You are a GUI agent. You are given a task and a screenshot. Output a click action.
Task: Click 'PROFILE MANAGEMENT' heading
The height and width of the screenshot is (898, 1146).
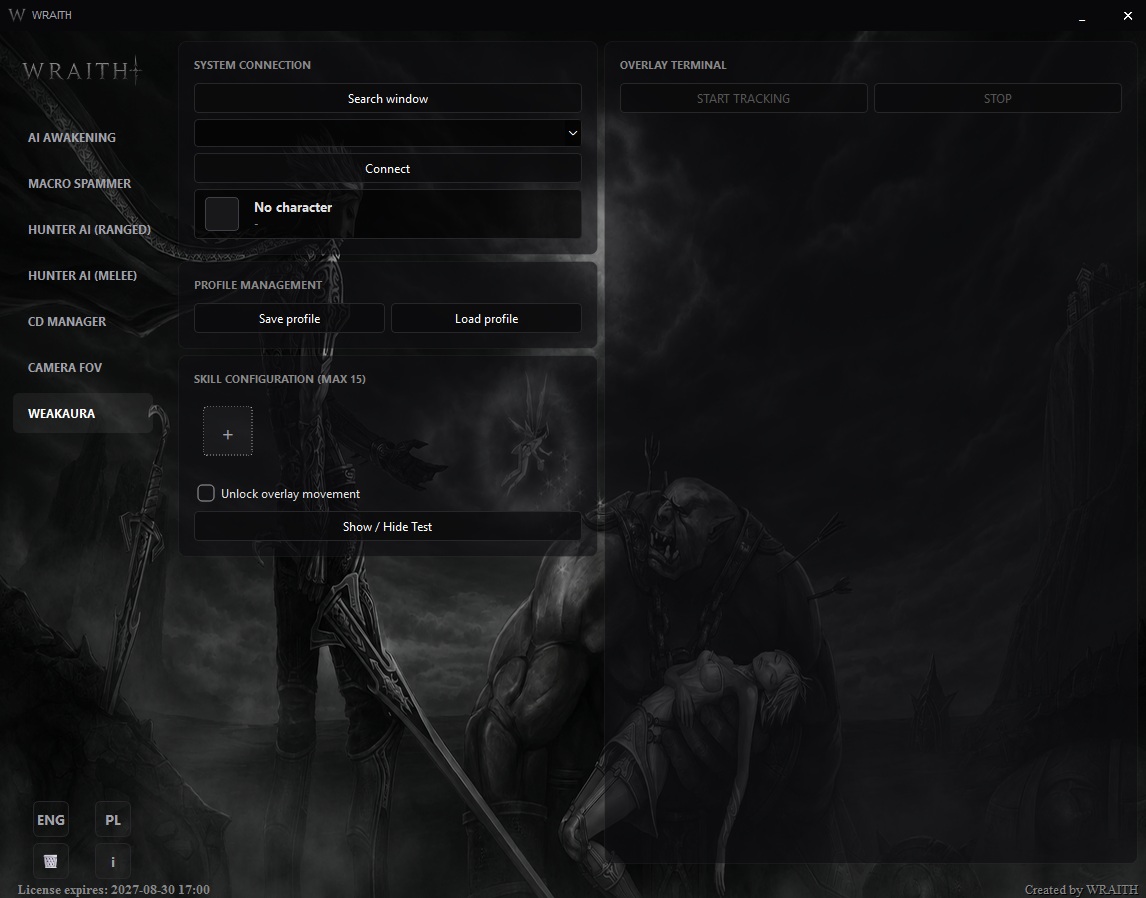[258, 285]
